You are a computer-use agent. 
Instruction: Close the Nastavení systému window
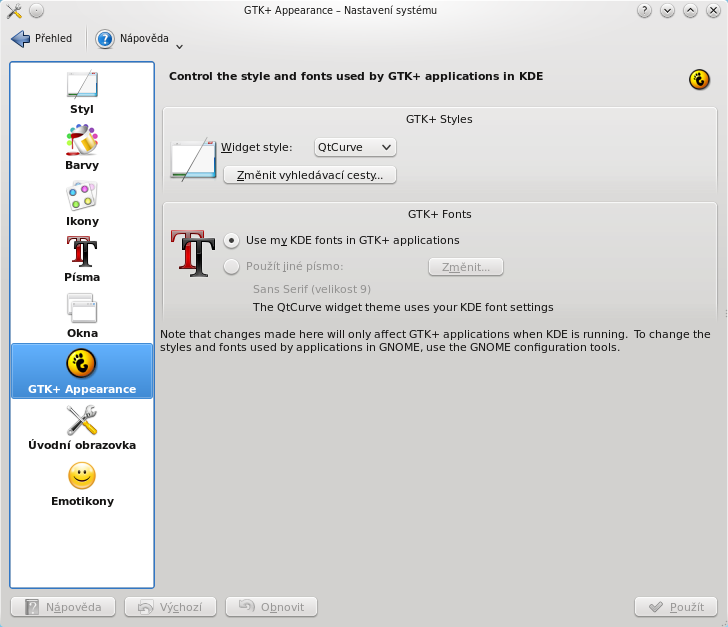click(713, 10)
